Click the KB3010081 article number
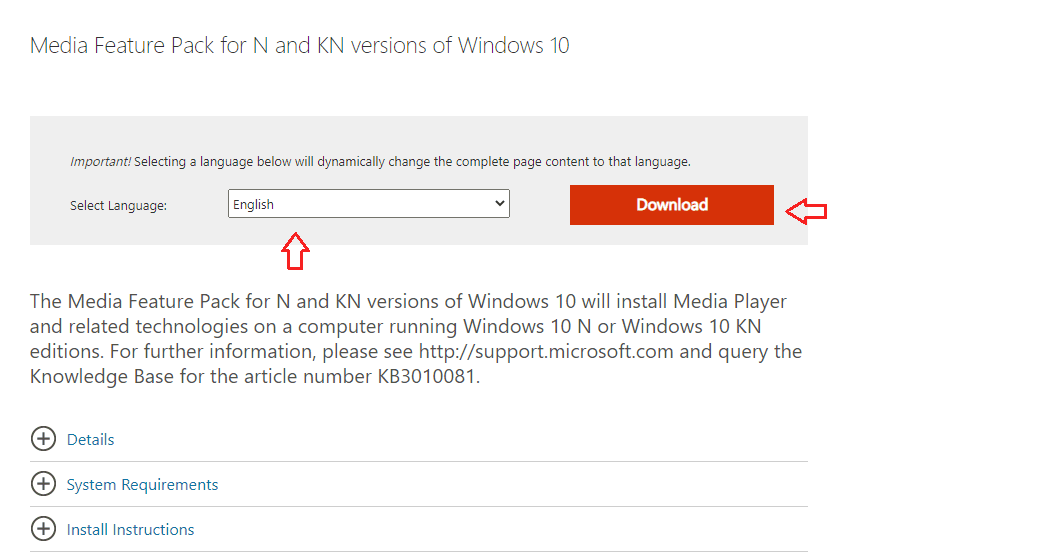The image size is (1050, 558). pyautogui.click(x=427, y=376)
